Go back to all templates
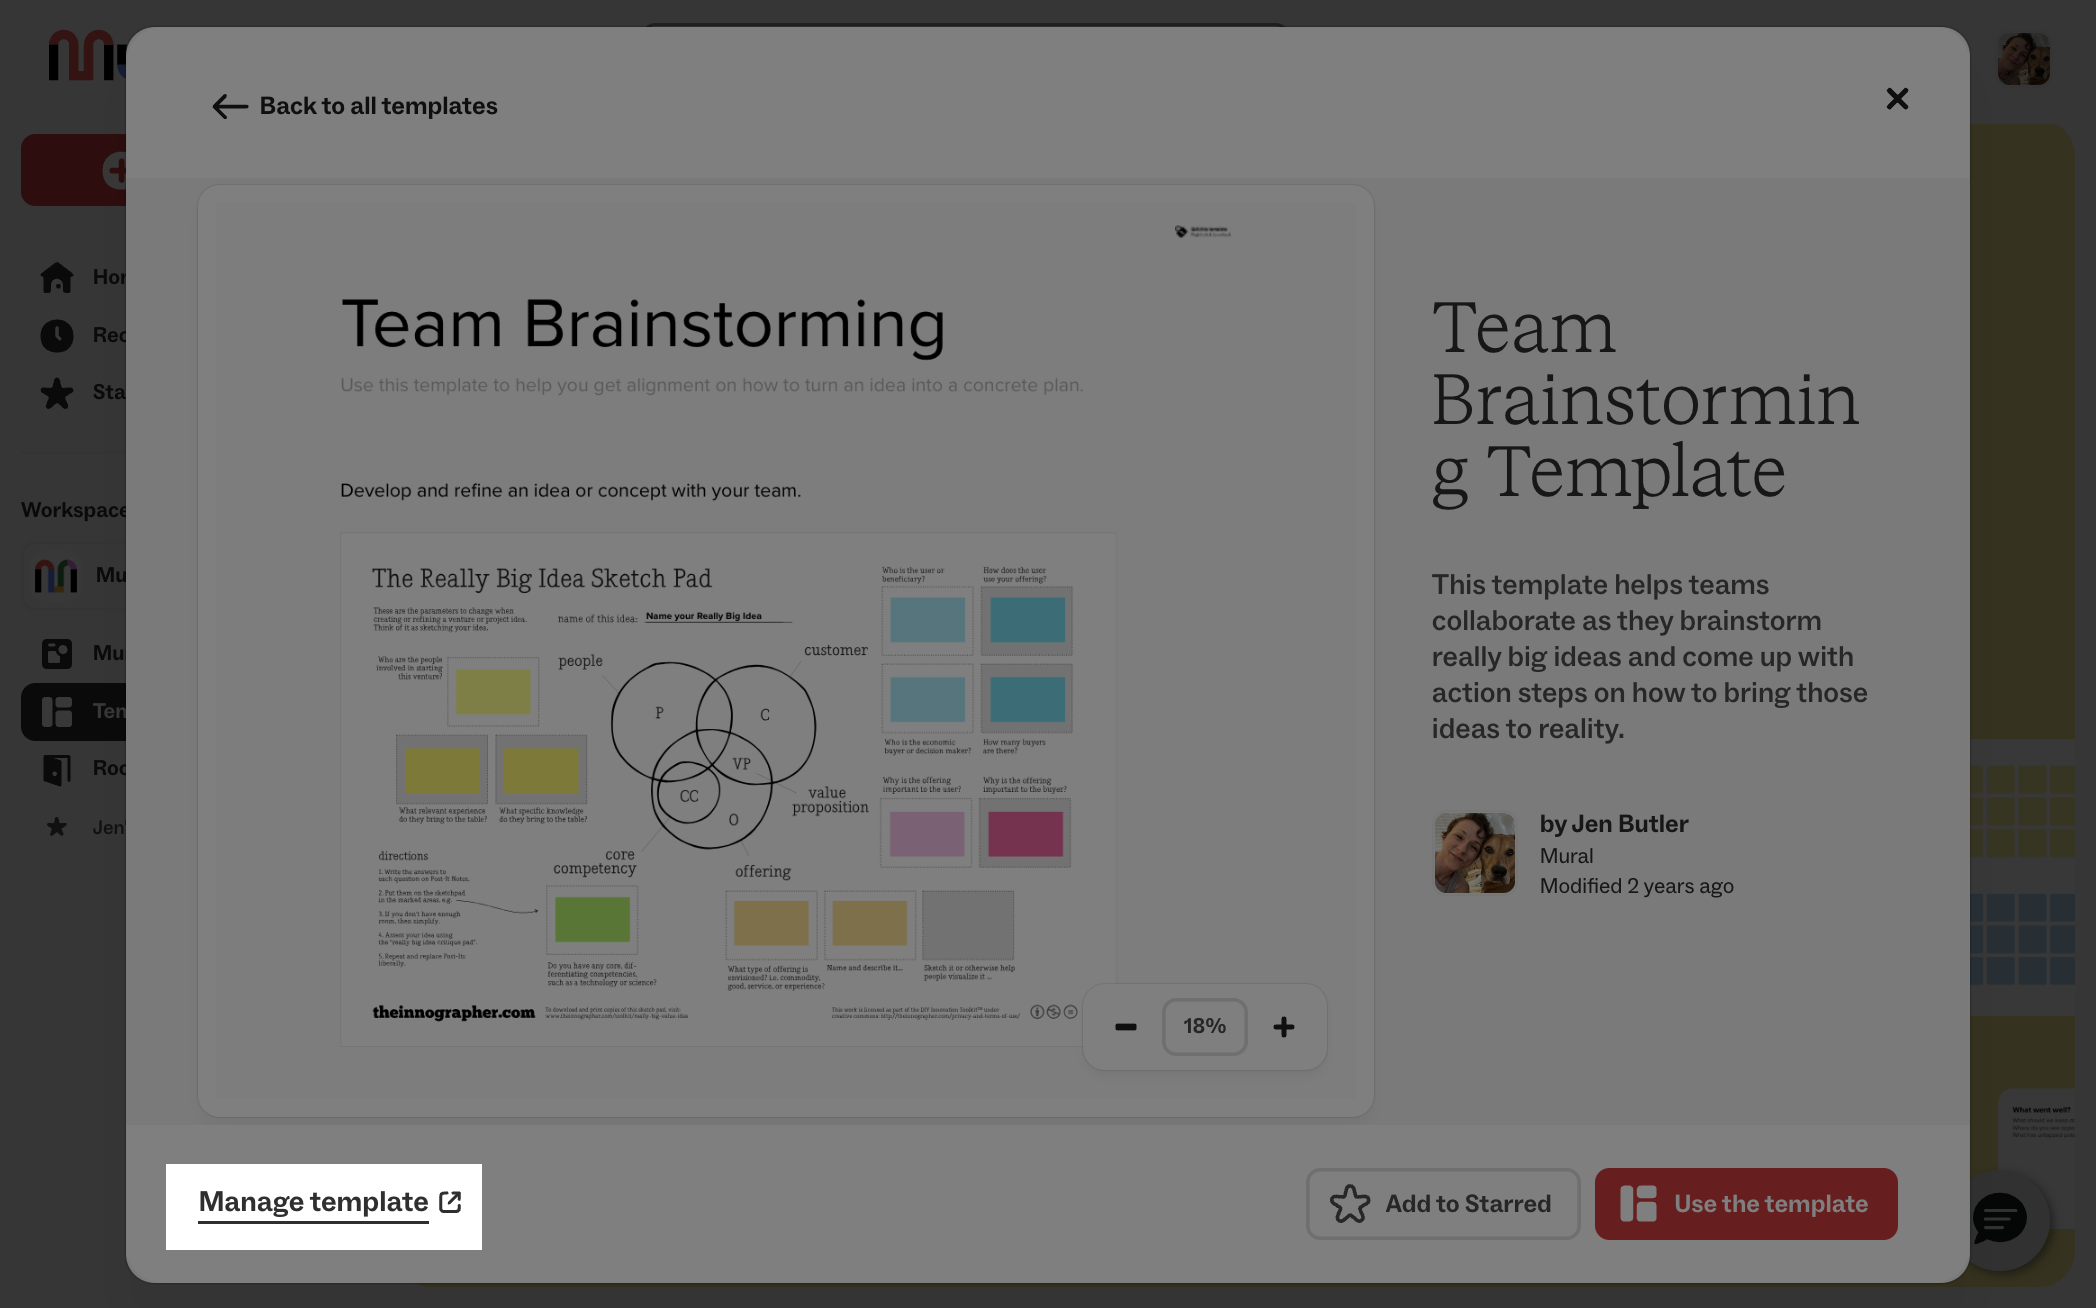 click(355, 106)
